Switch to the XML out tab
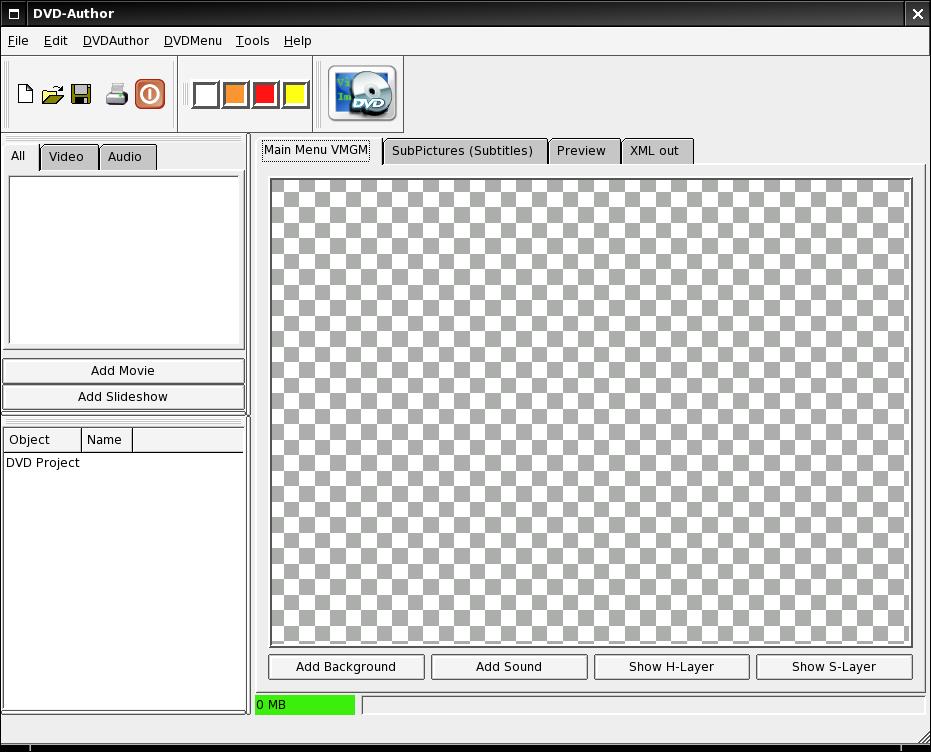 pyautogui.click(x=654, y=151)
